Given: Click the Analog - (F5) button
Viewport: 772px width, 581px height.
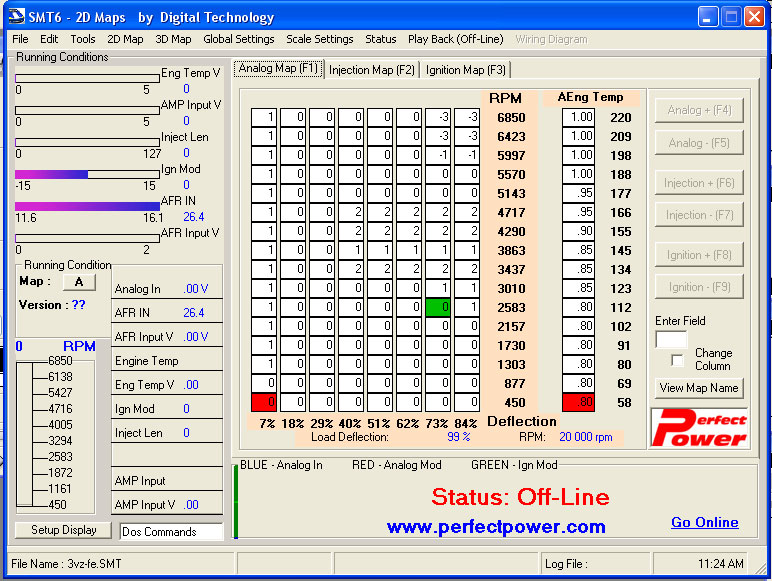Looking at the screenshot, I should point(699,143).
